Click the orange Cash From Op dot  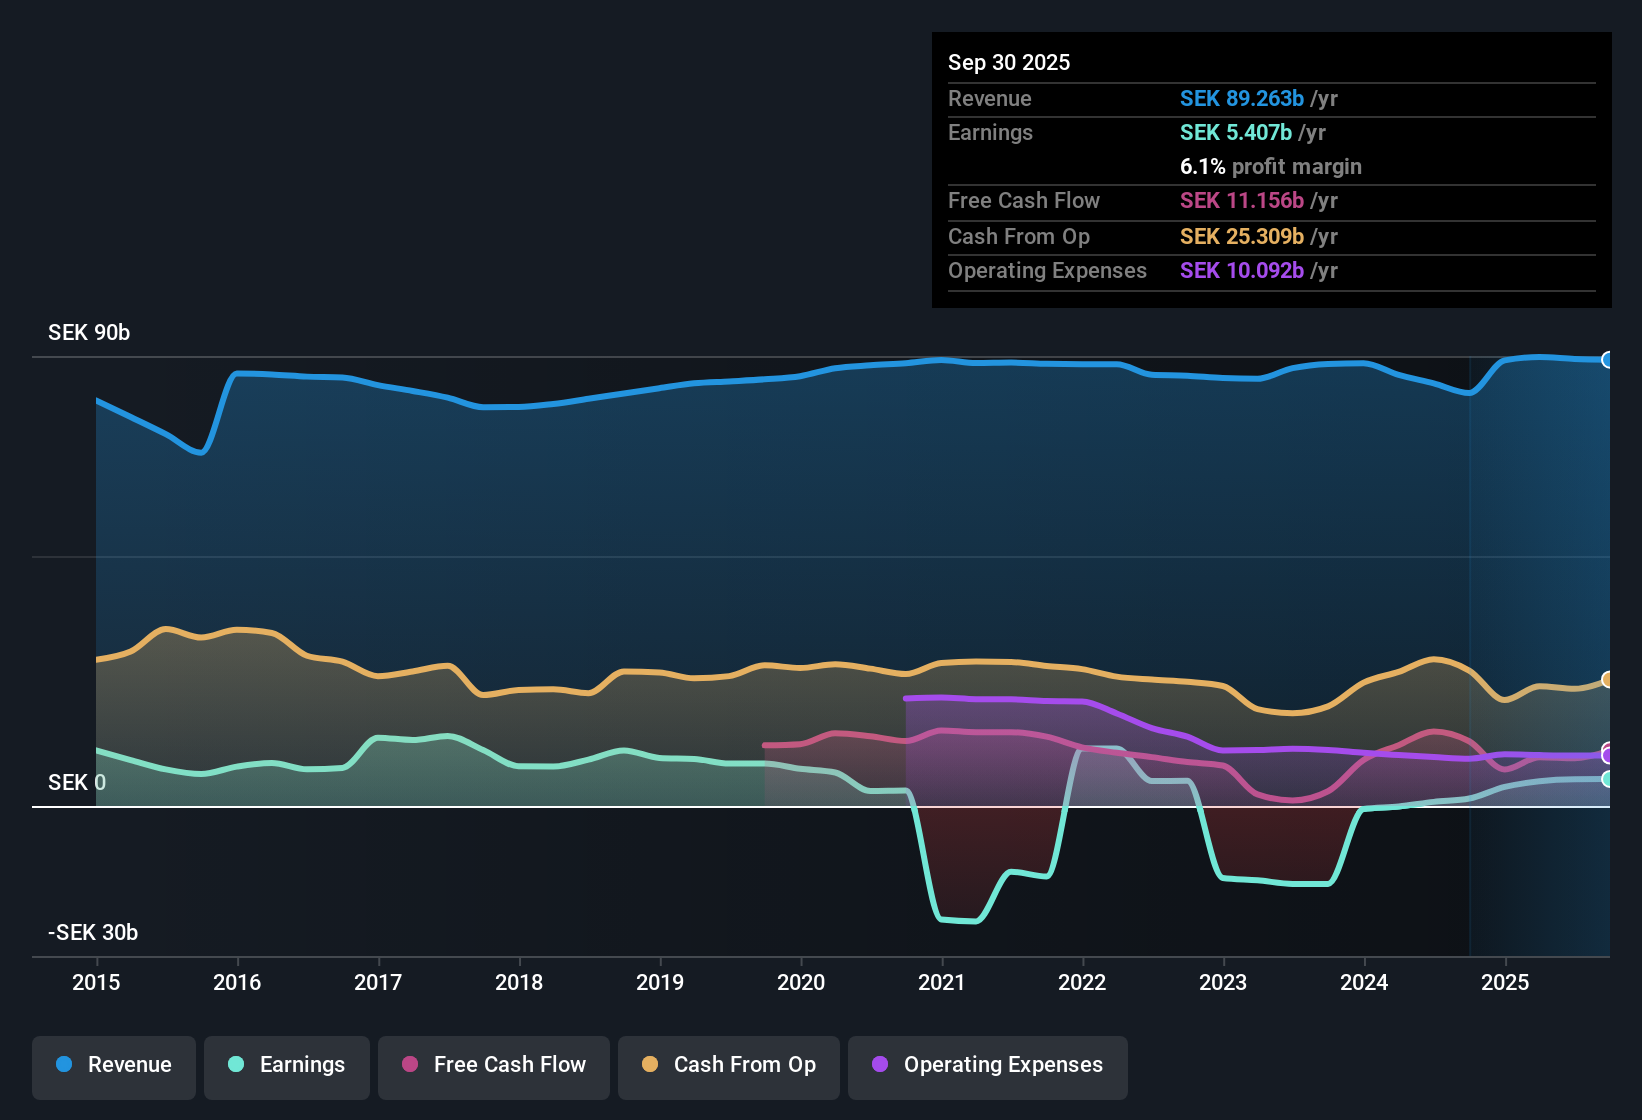point(650,1064)
